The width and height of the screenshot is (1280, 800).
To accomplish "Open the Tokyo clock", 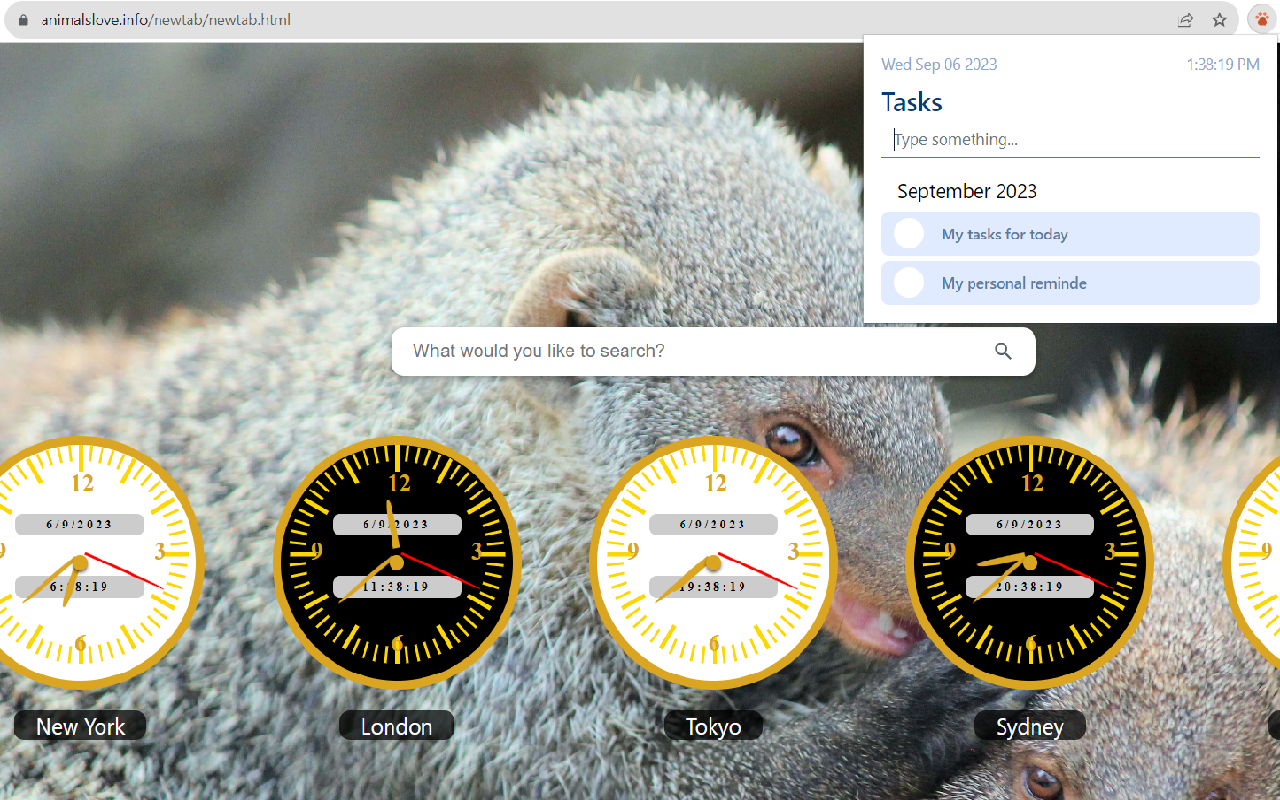I will click(x=713, y=562).
